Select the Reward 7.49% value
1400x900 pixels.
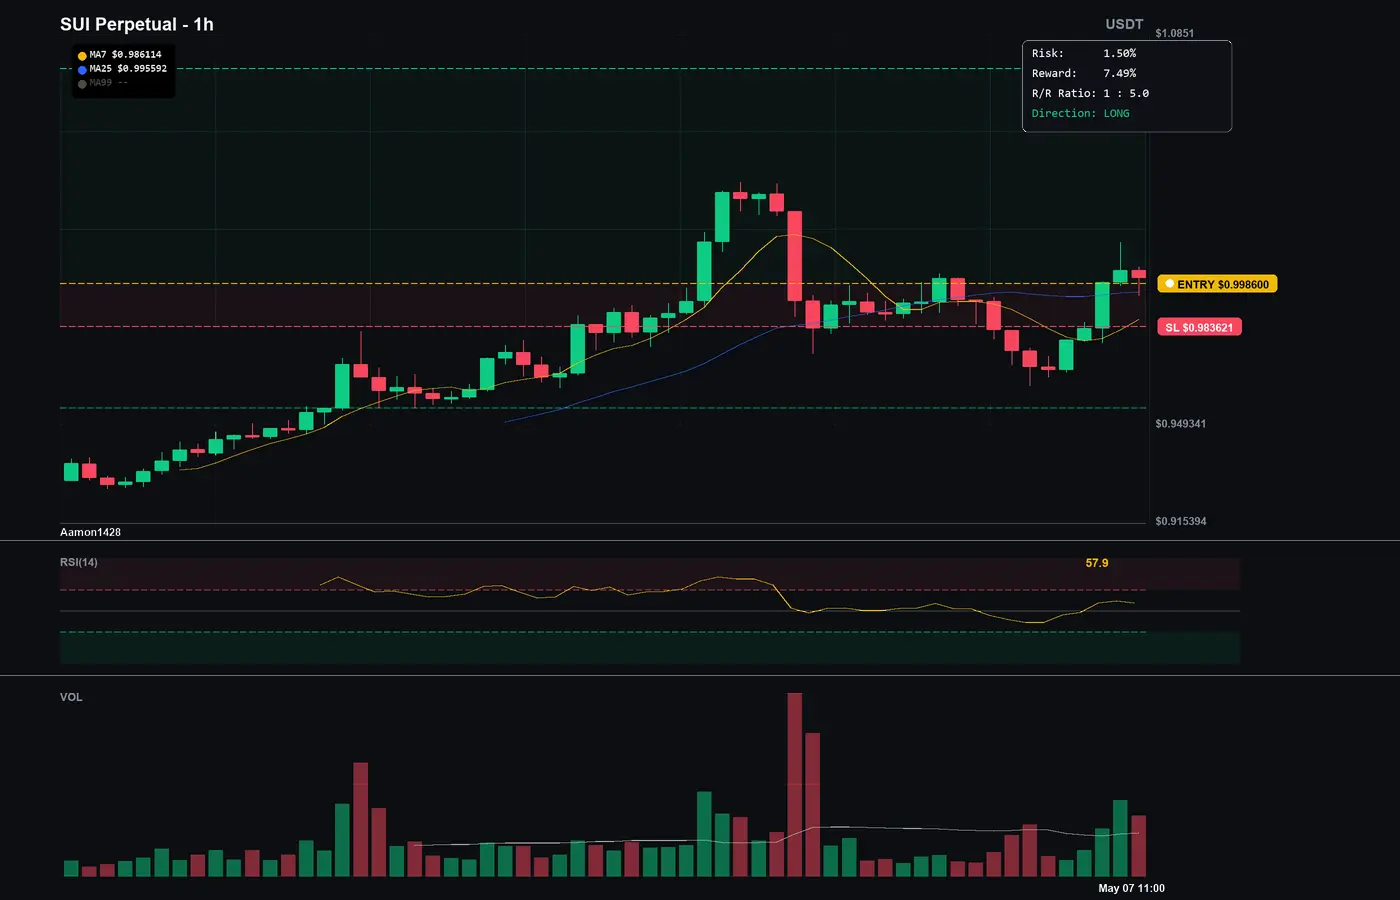1120,73
